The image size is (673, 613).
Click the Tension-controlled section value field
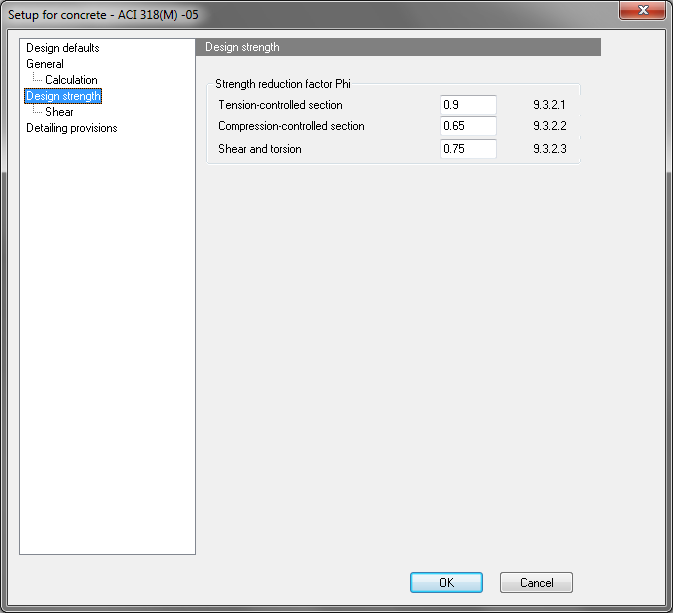[x=468, y=105]
